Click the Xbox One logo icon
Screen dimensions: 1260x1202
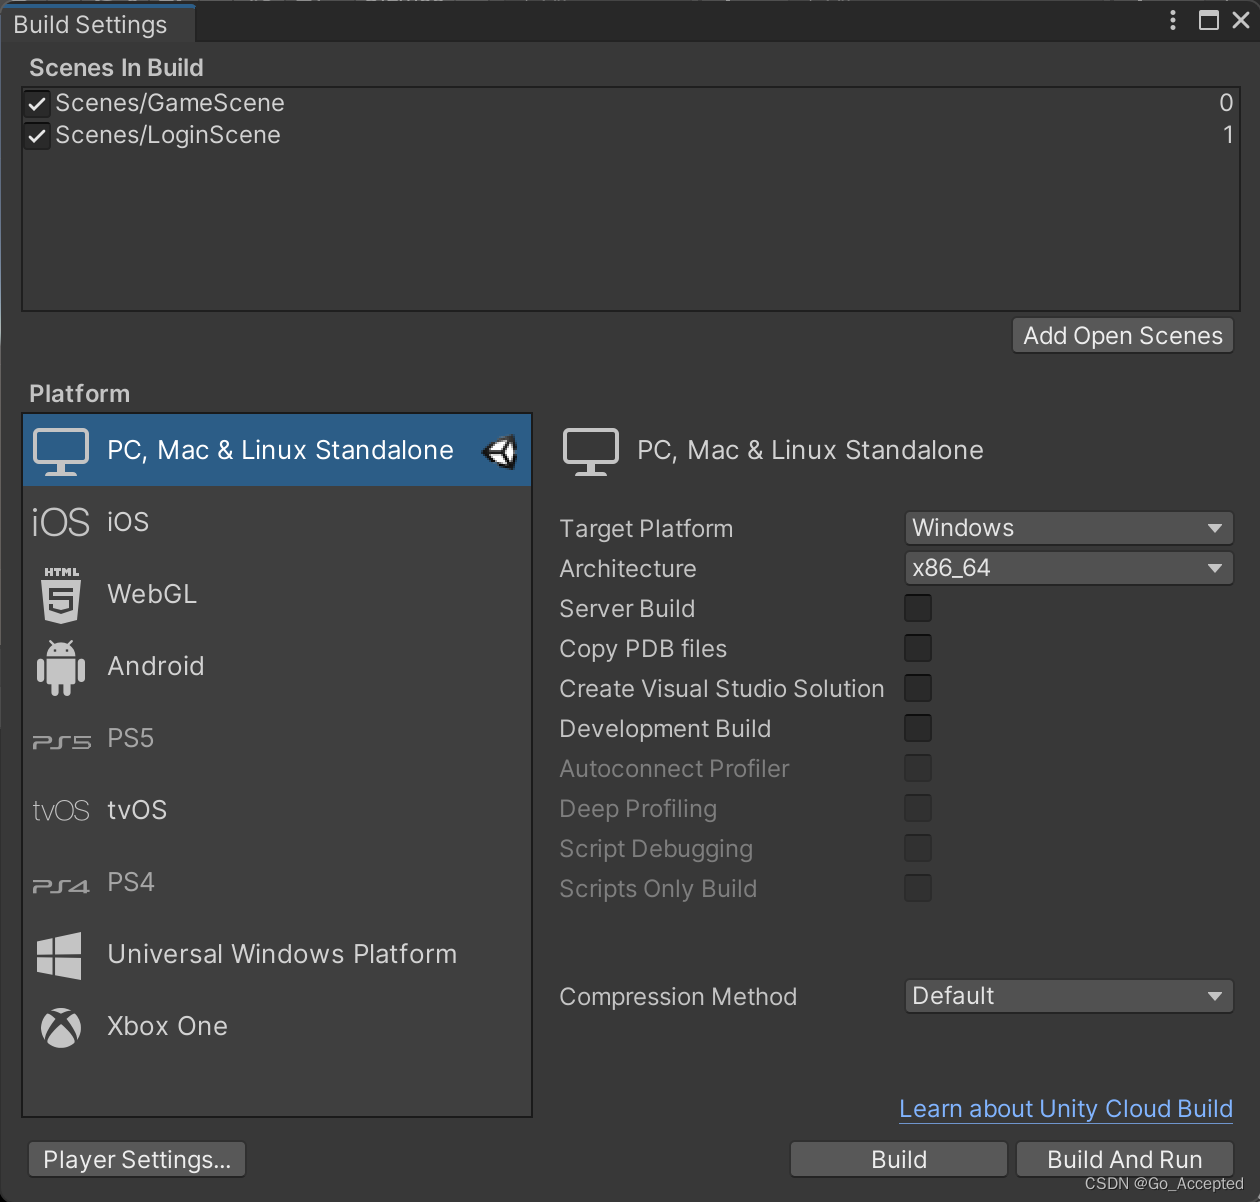61,1027
